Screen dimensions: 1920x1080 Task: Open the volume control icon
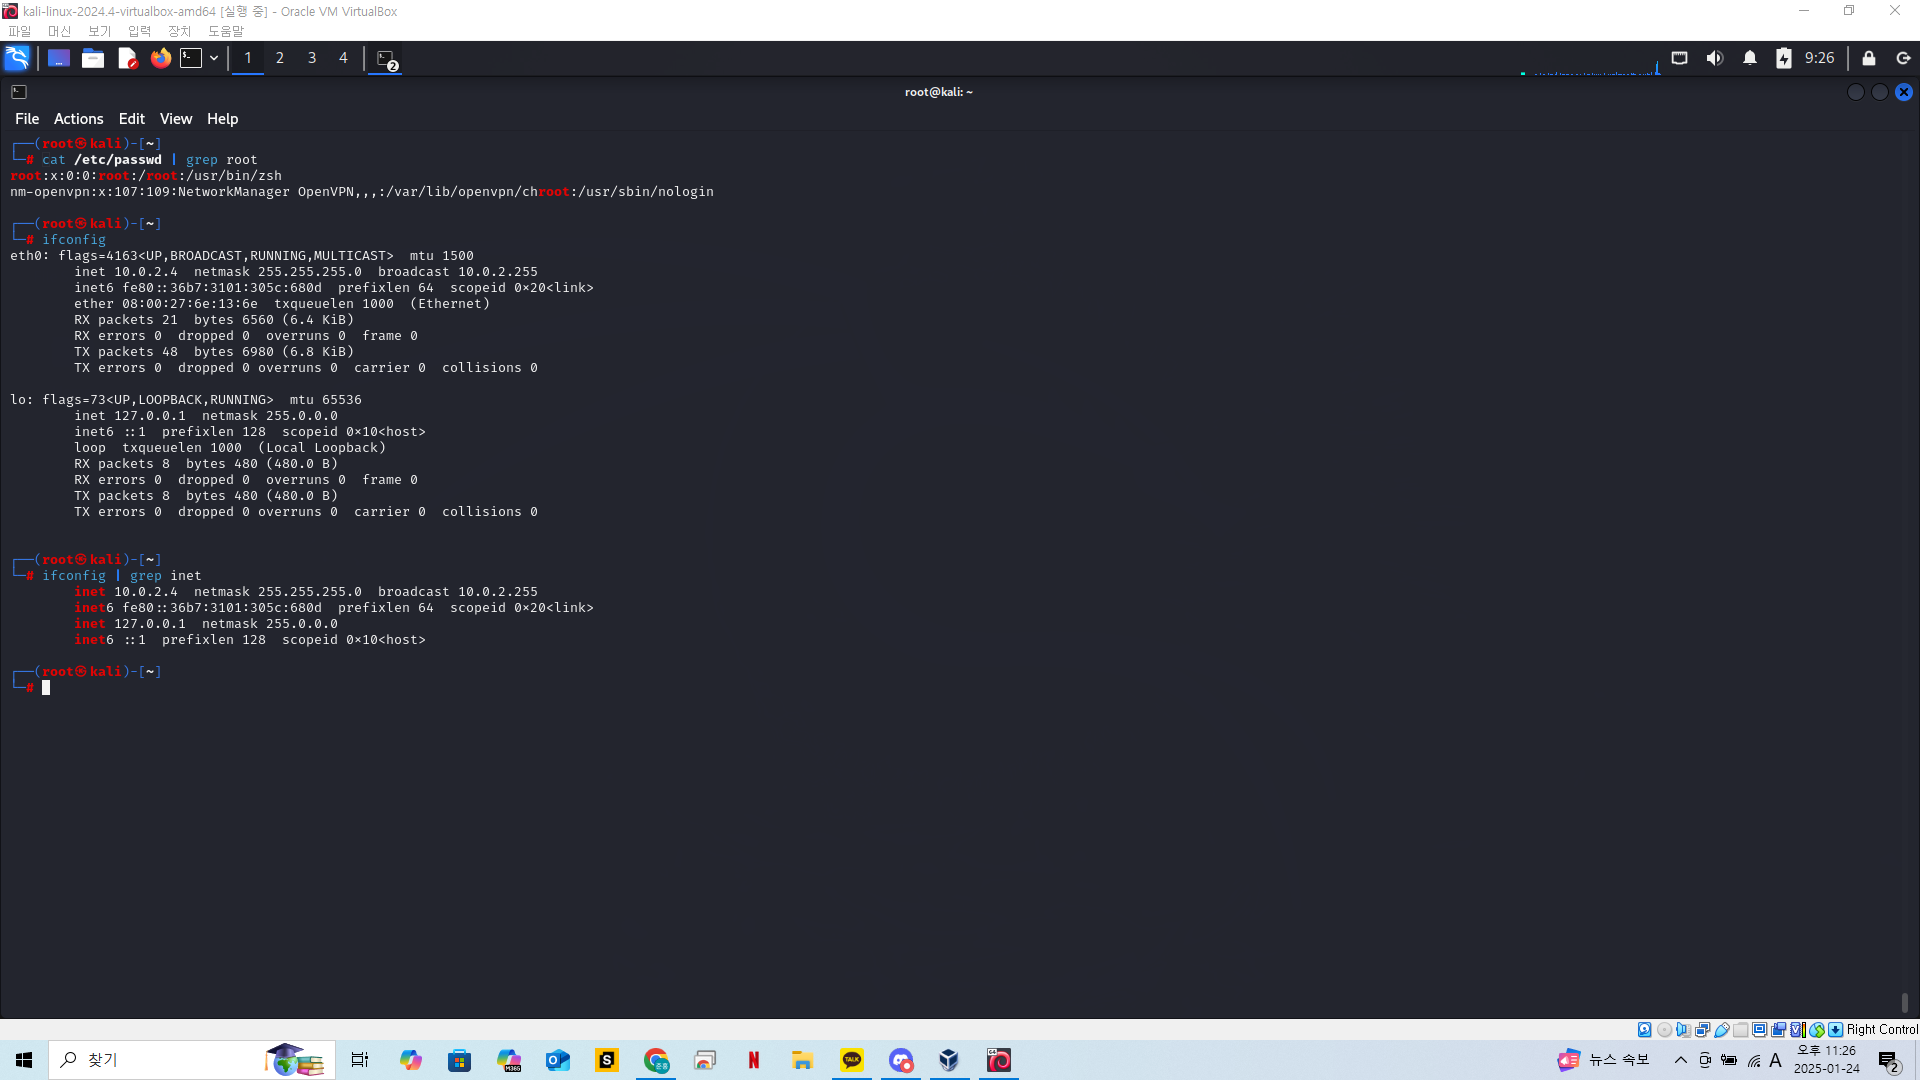coord(1714,58)
